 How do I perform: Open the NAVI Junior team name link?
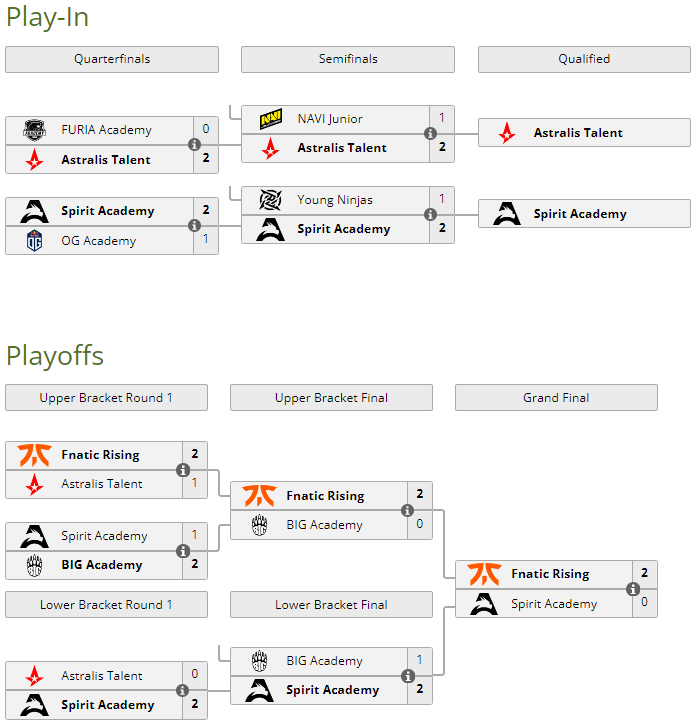[x=330, y=119]
